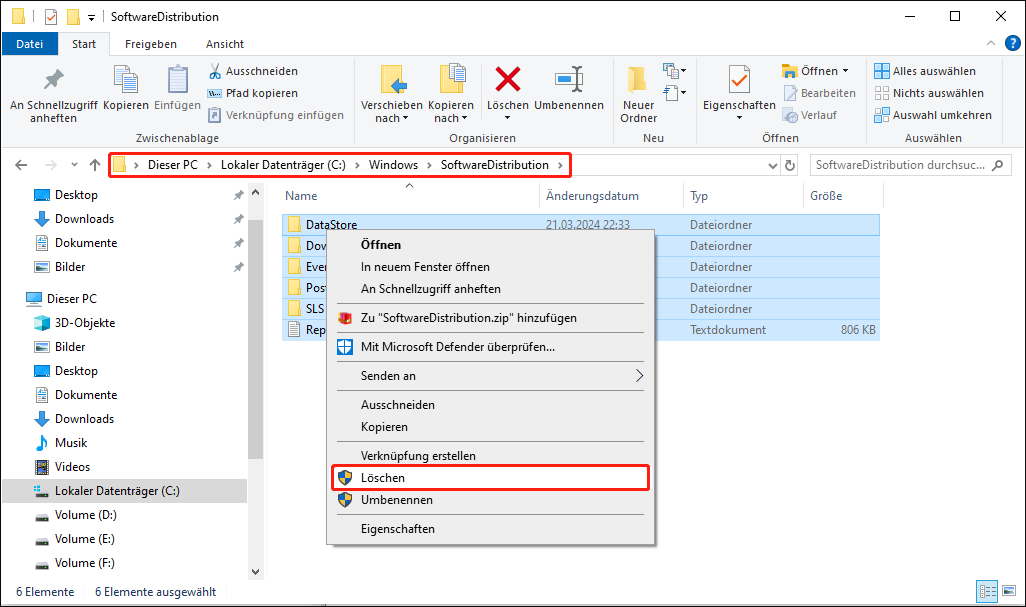Open the Neues Element dropdown icon
1026x607 pixels.
point(675,71)
